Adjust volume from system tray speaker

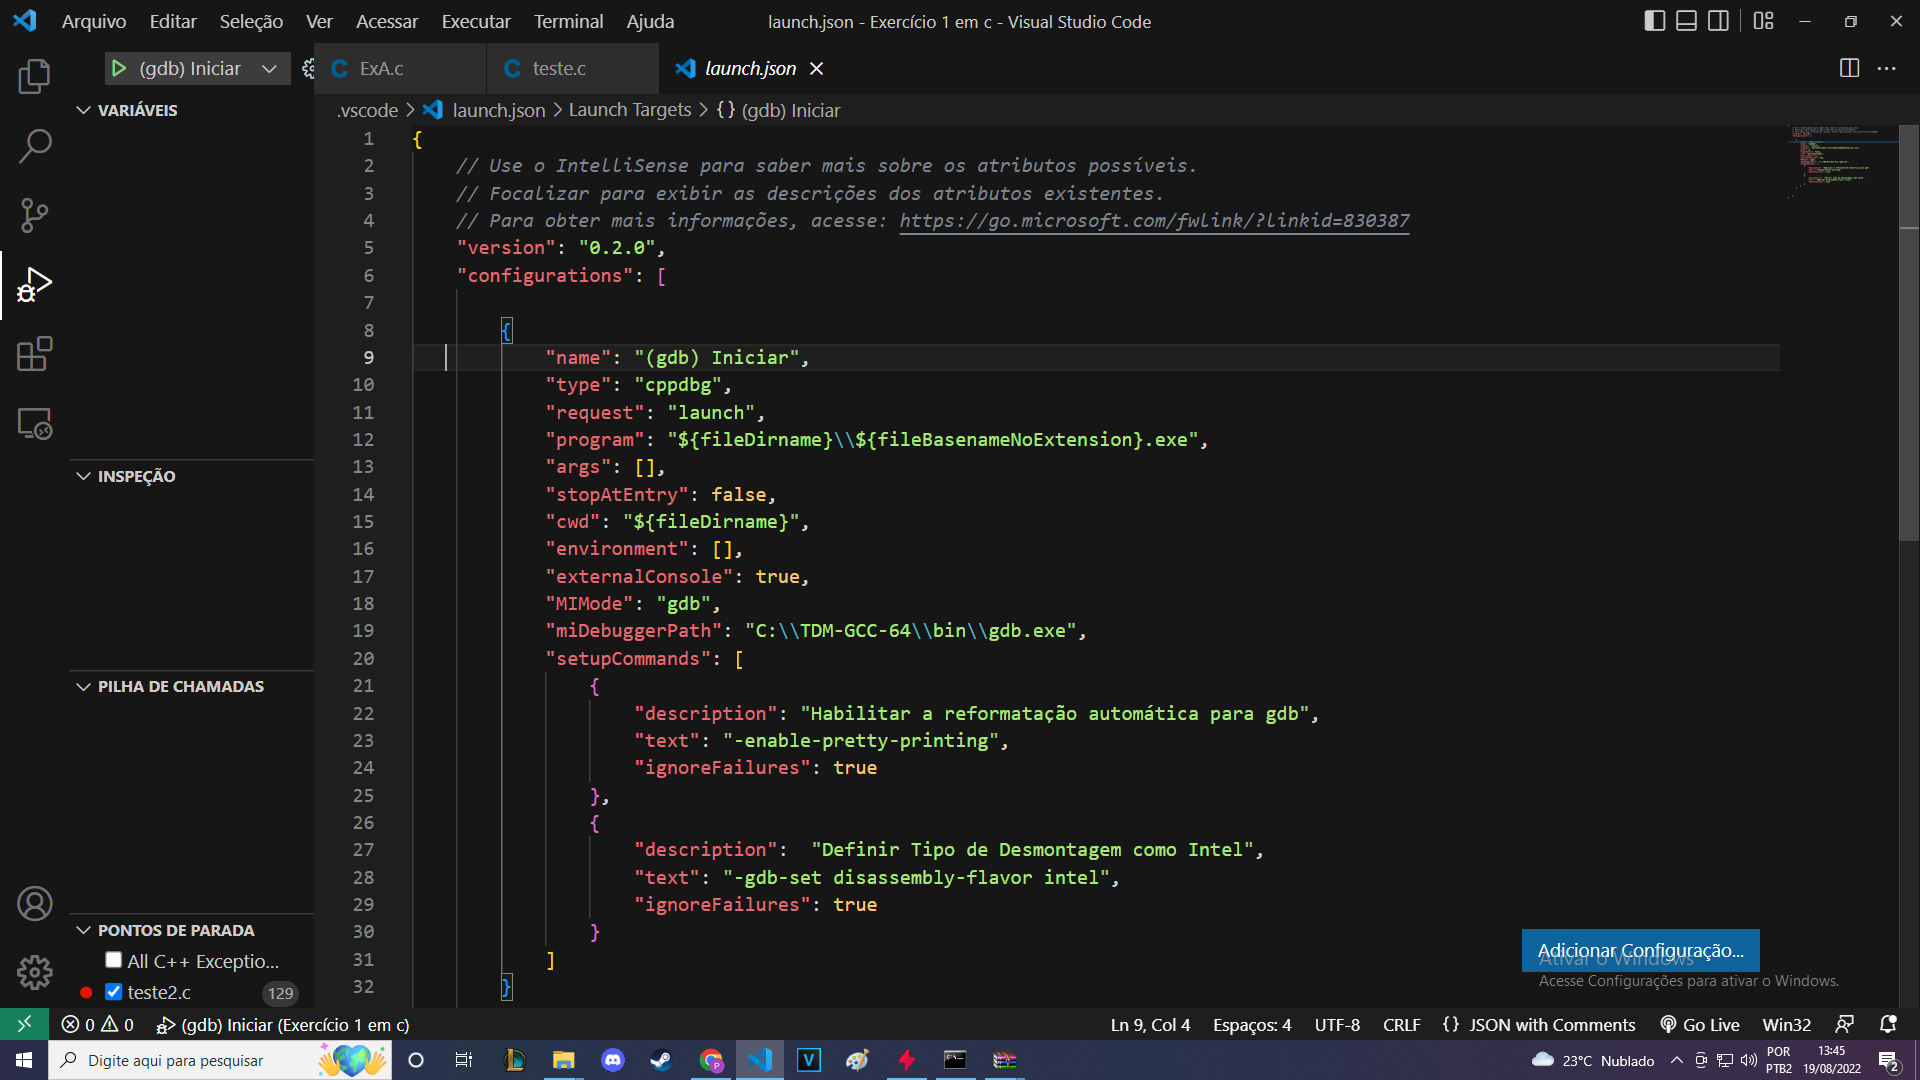point(1748,1060)
